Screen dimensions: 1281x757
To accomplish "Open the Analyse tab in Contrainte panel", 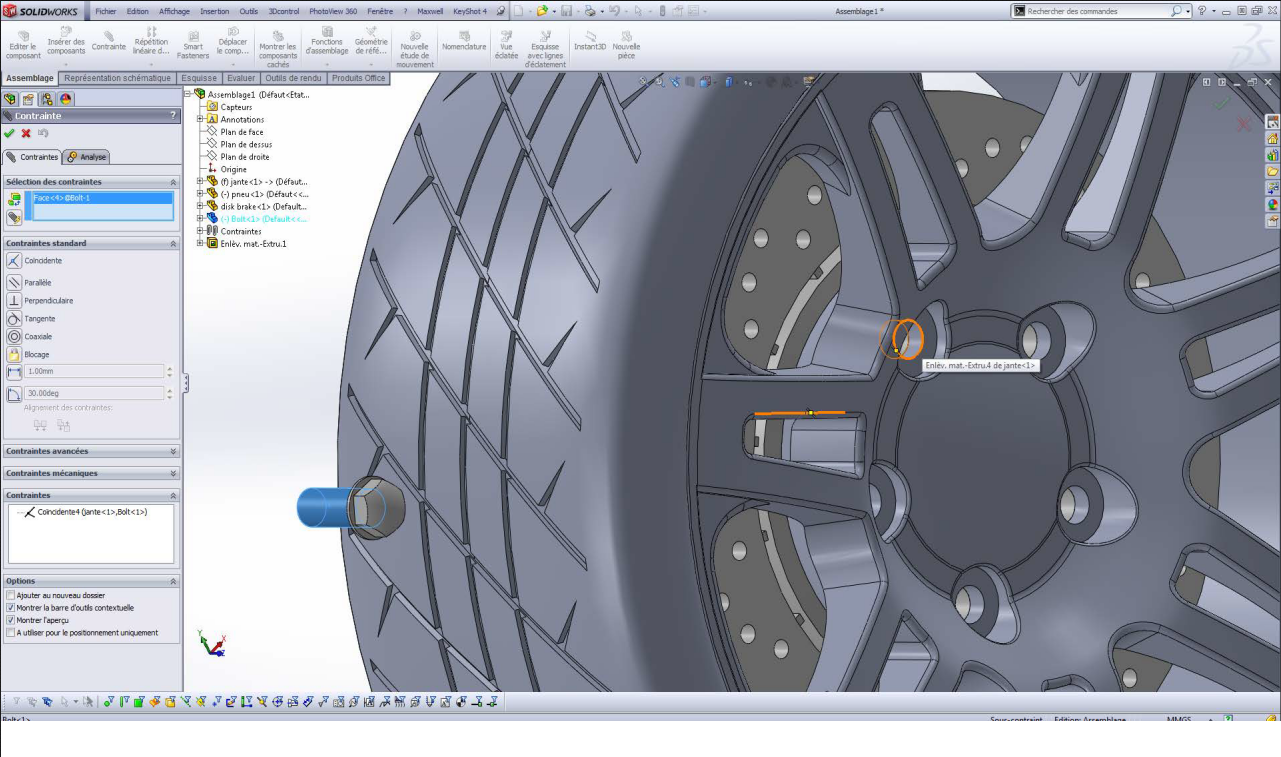I will [88, 157].
